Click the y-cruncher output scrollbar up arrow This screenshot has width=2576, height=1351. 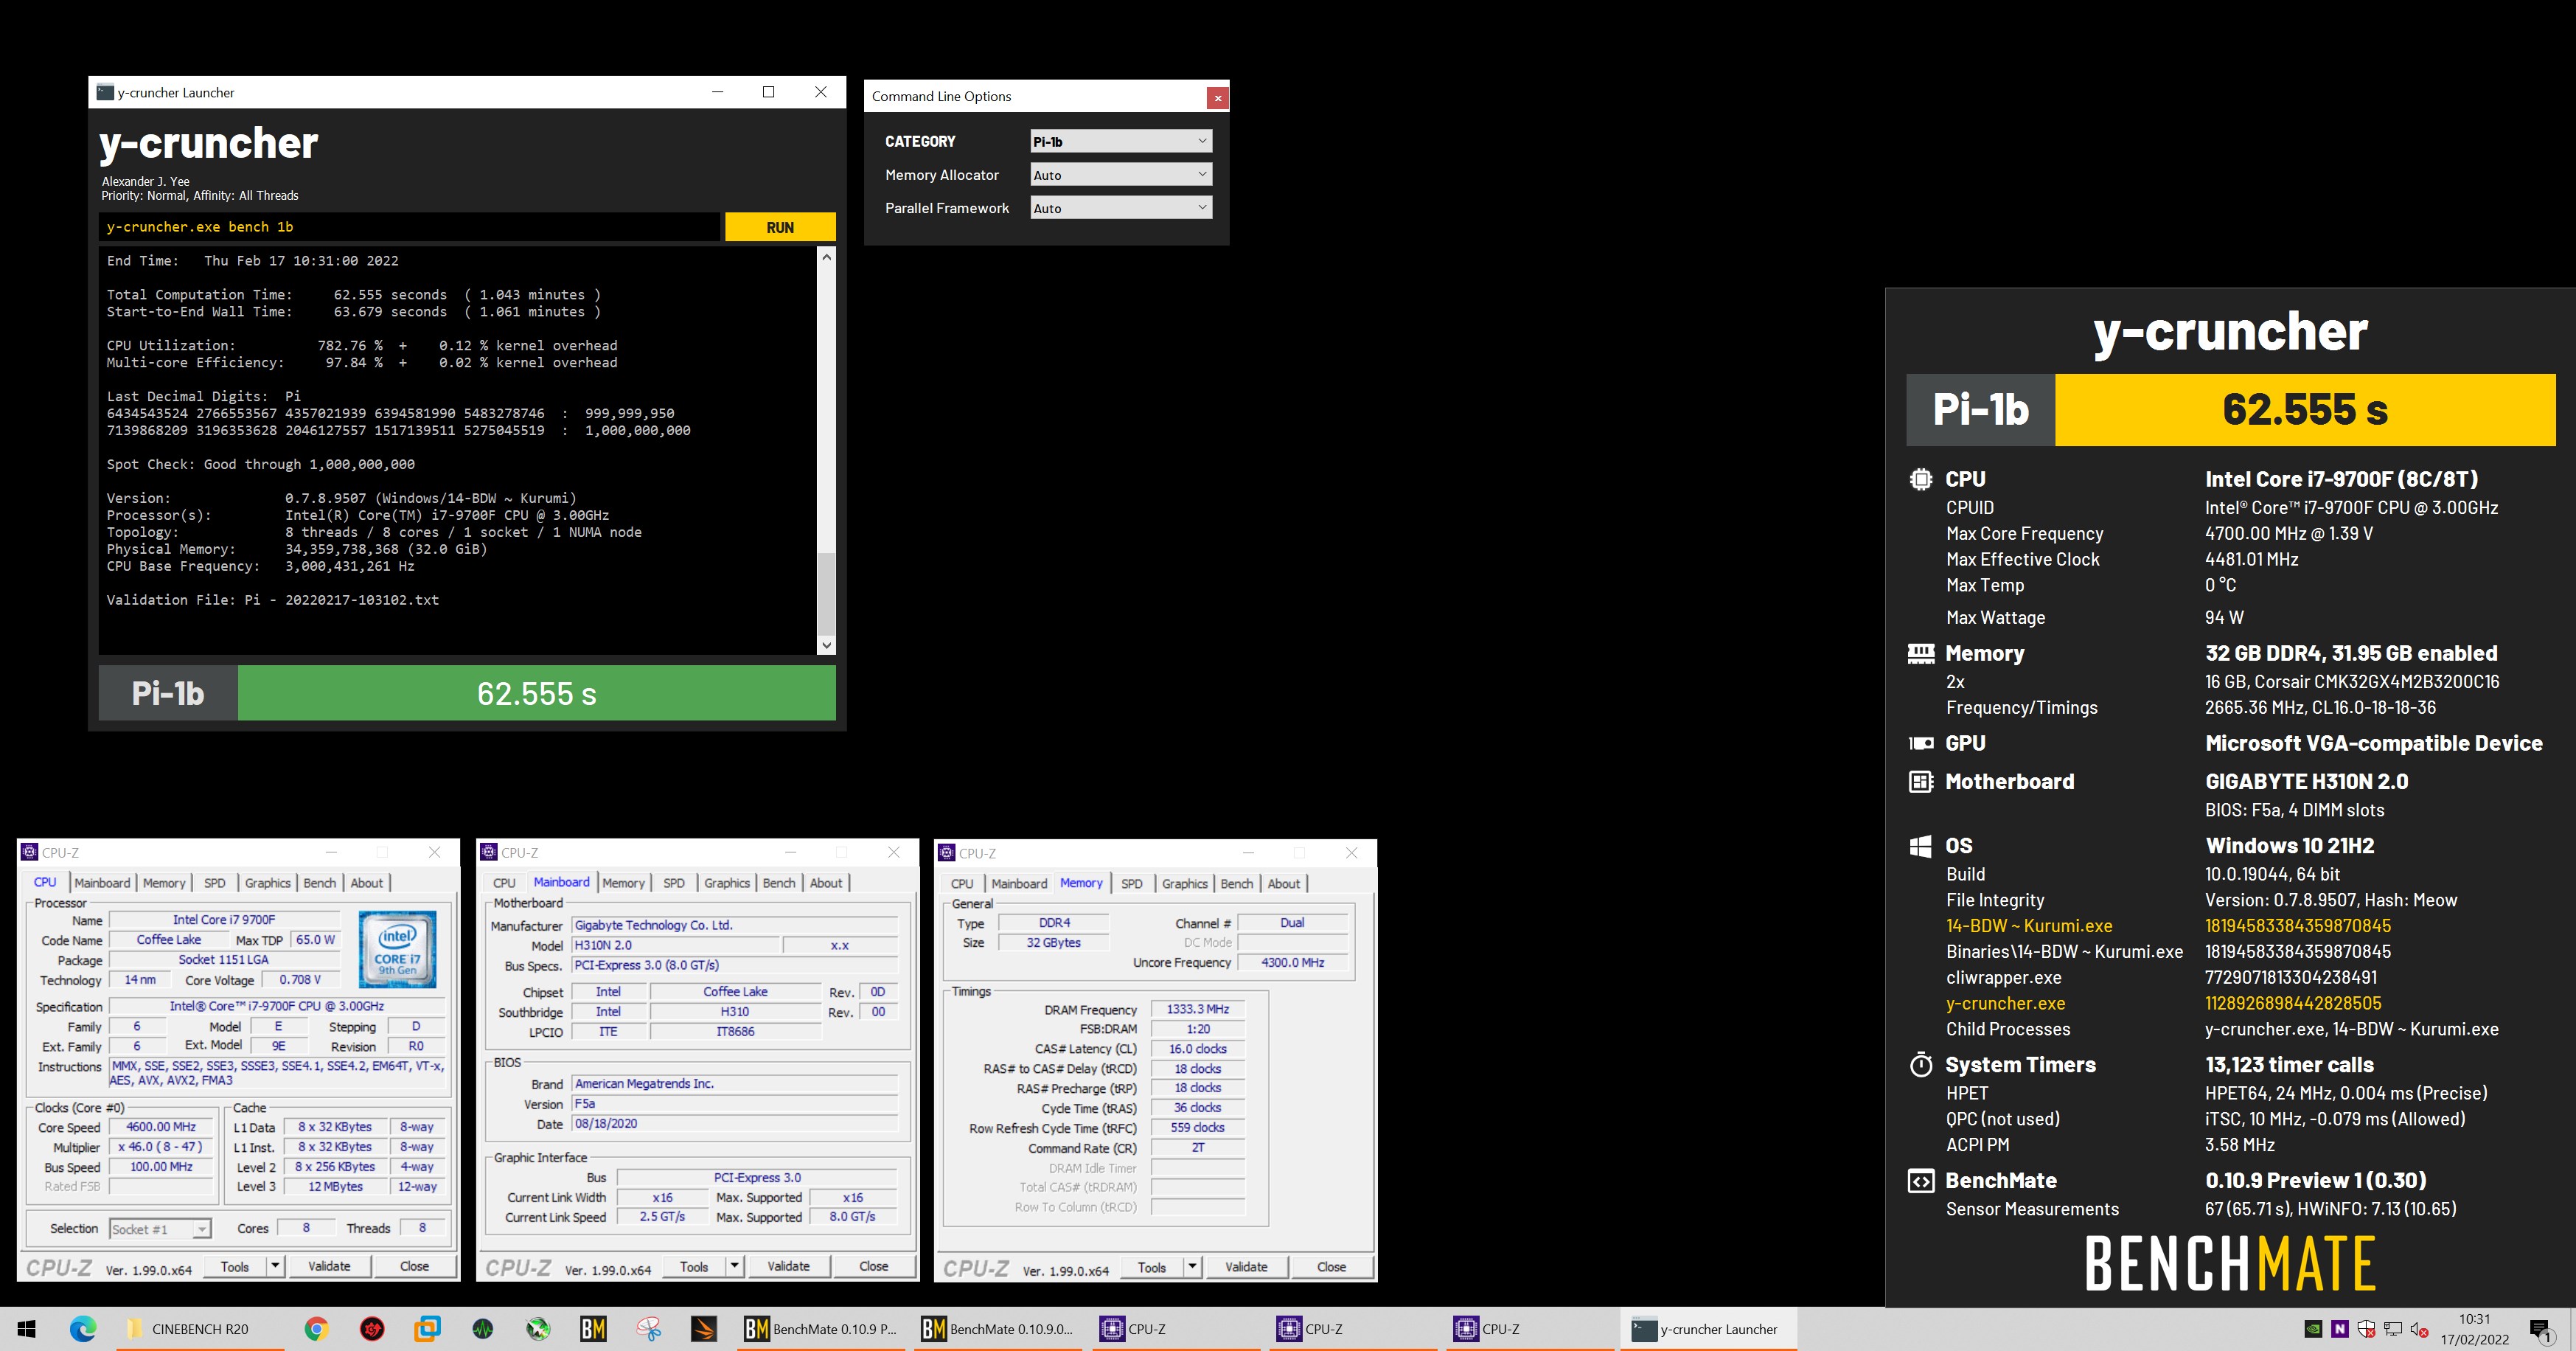(826, 257)
